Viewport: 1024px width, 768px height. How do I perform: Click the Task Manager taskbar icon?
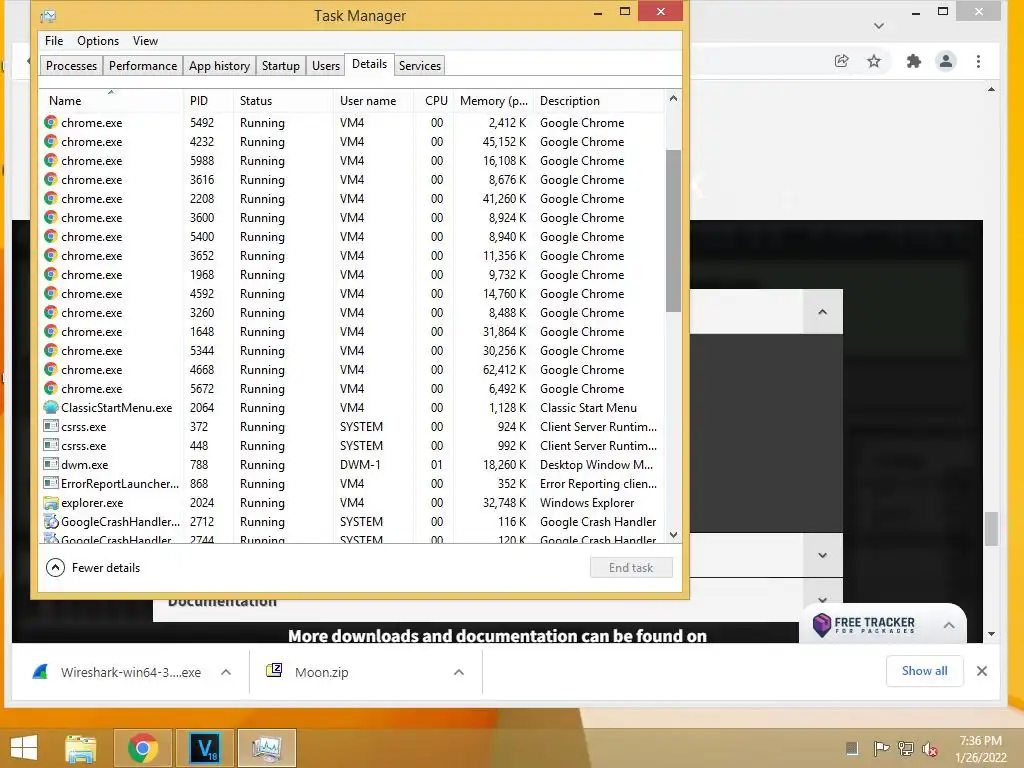(266, 748)
